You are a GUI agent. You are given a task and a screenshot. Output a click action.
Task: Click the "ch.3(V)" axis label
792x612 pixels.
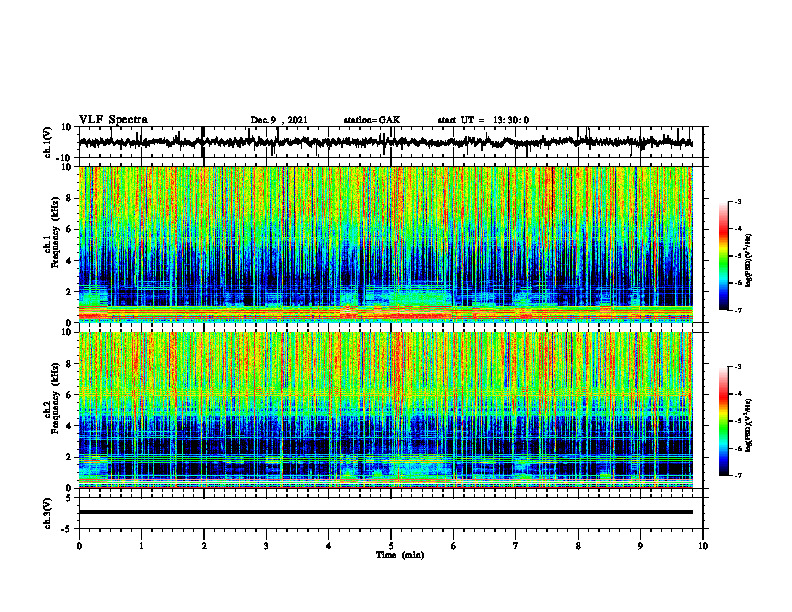pyautogui.click(x=48, y=513)
